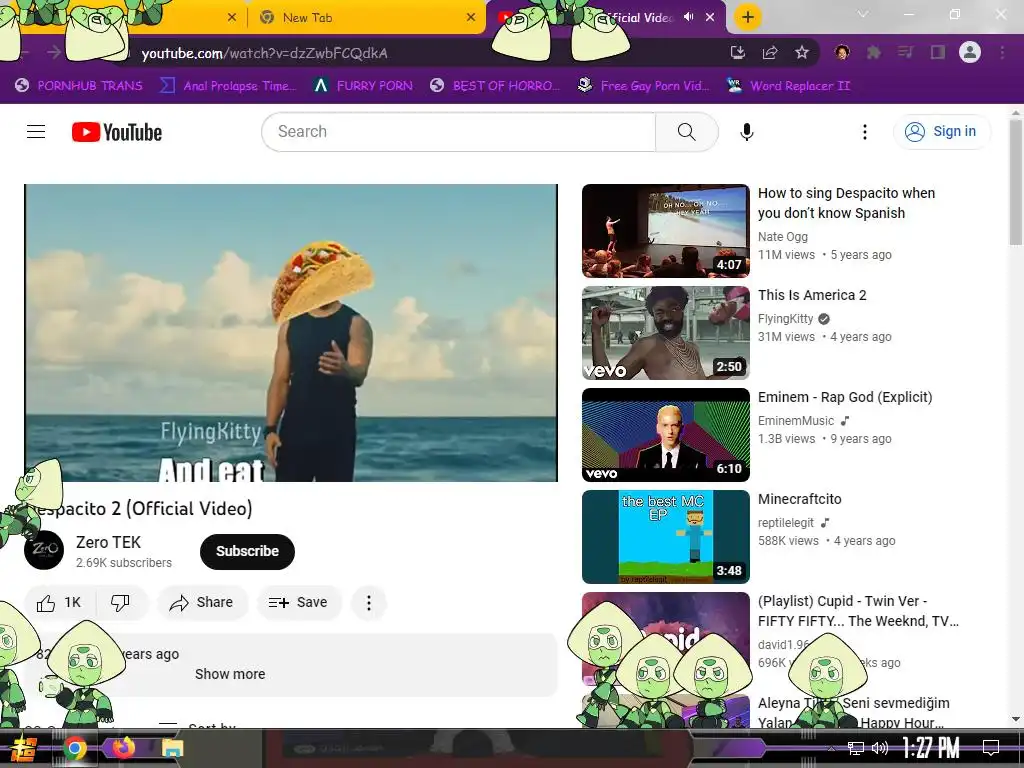This screenshot has width=1024, height=768.
Task: Click the YouTube search field
Action: (458, 132)
